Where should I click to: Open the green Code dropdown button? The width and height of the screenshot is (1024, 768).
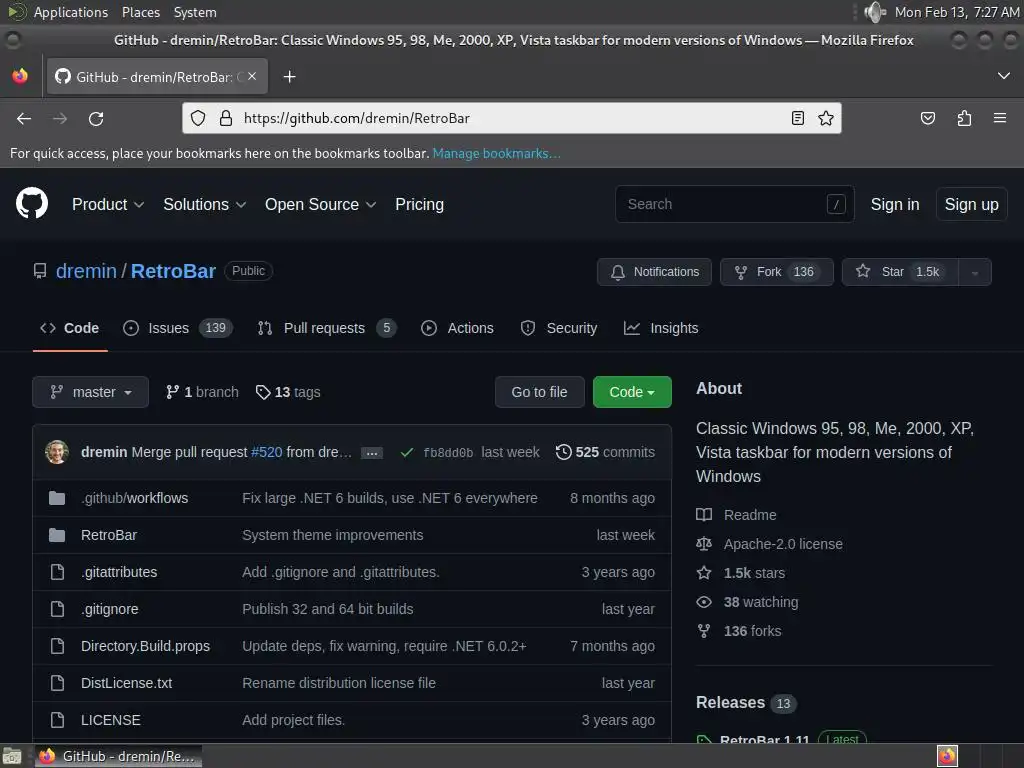[x=632, y=392]
